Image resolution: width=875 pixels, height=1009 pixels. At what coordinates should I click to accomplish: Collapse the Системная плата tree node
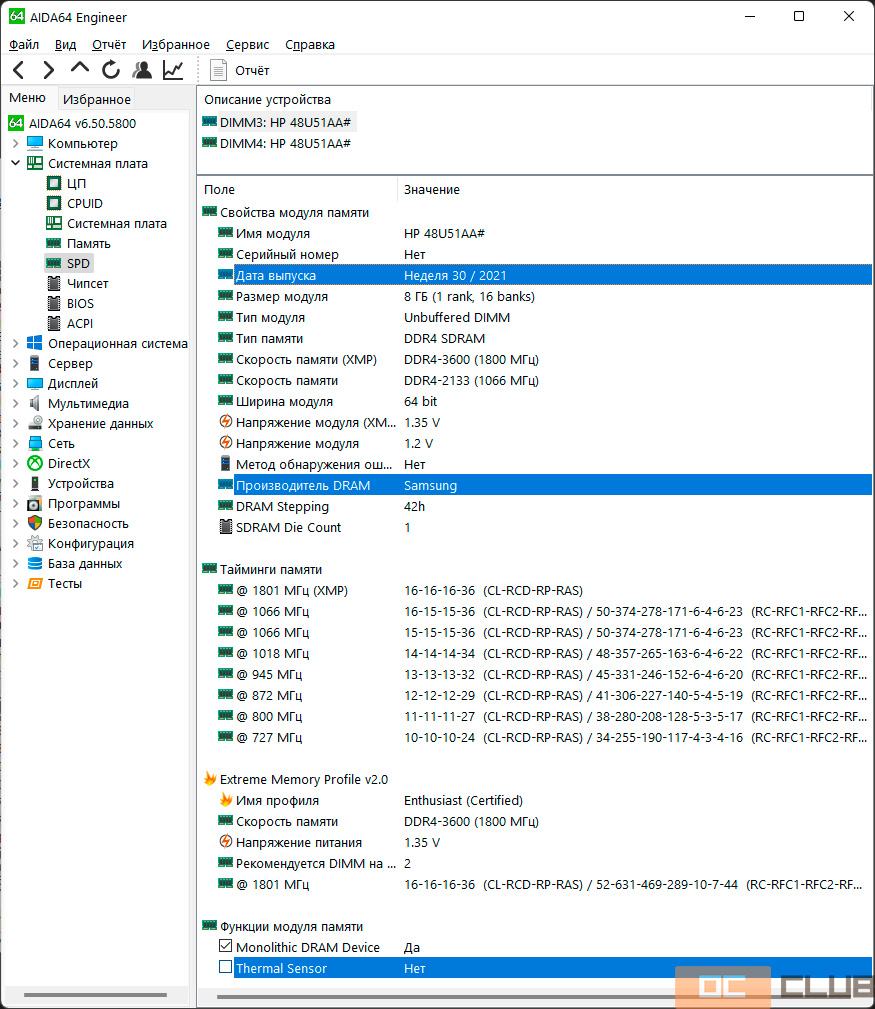pos(15,163)
